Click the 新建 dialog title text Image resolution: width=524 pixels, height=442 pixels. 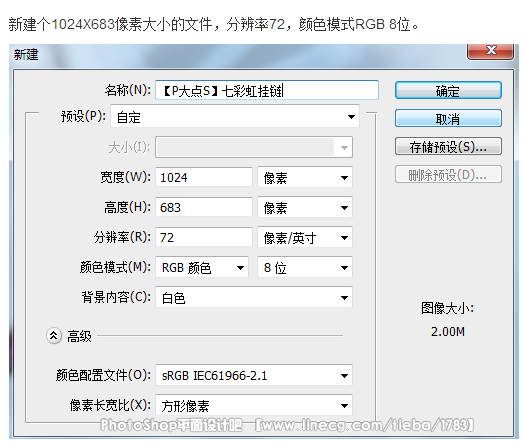click(x=26, y=54)
